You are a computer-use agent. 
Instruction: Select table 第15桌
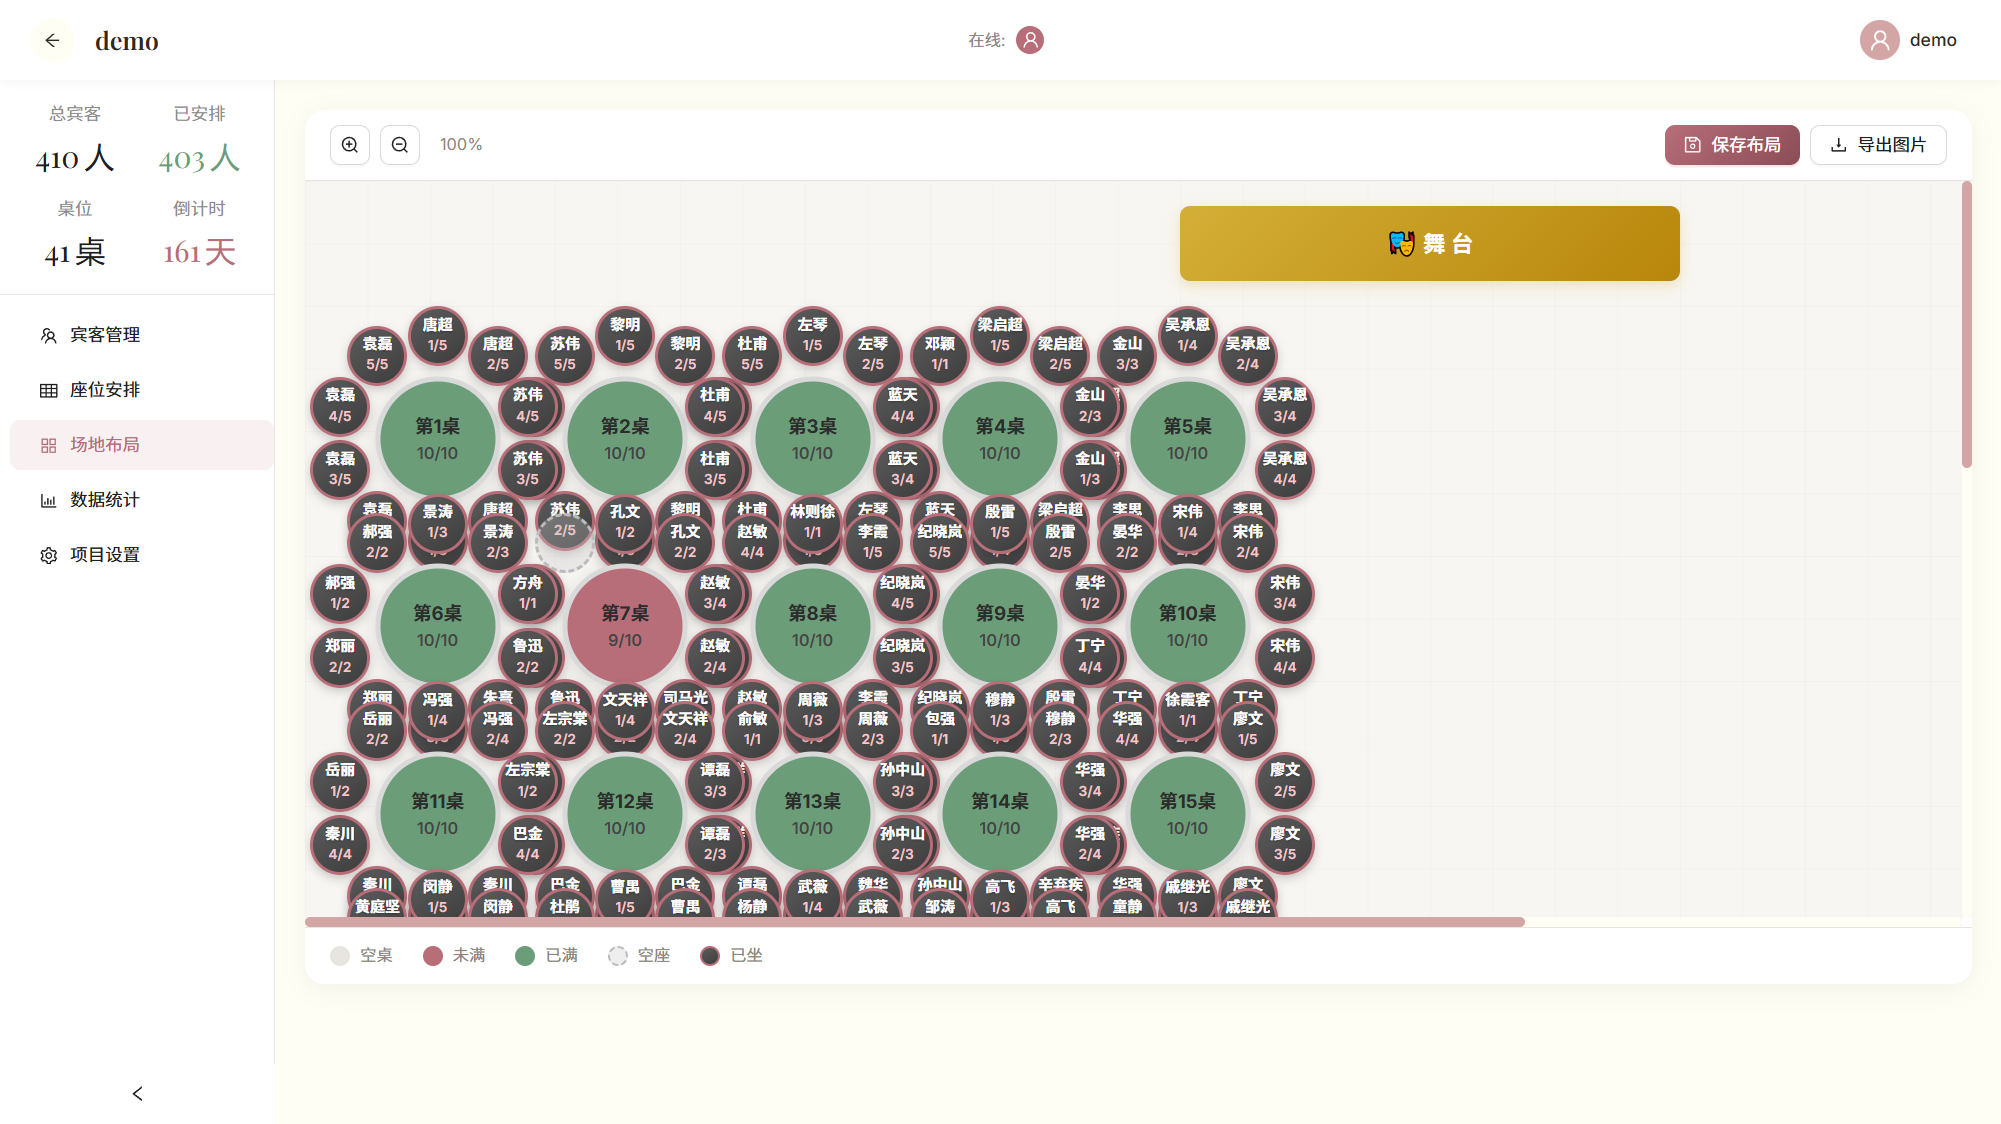pyautogui.click(x=1187, y=813)
